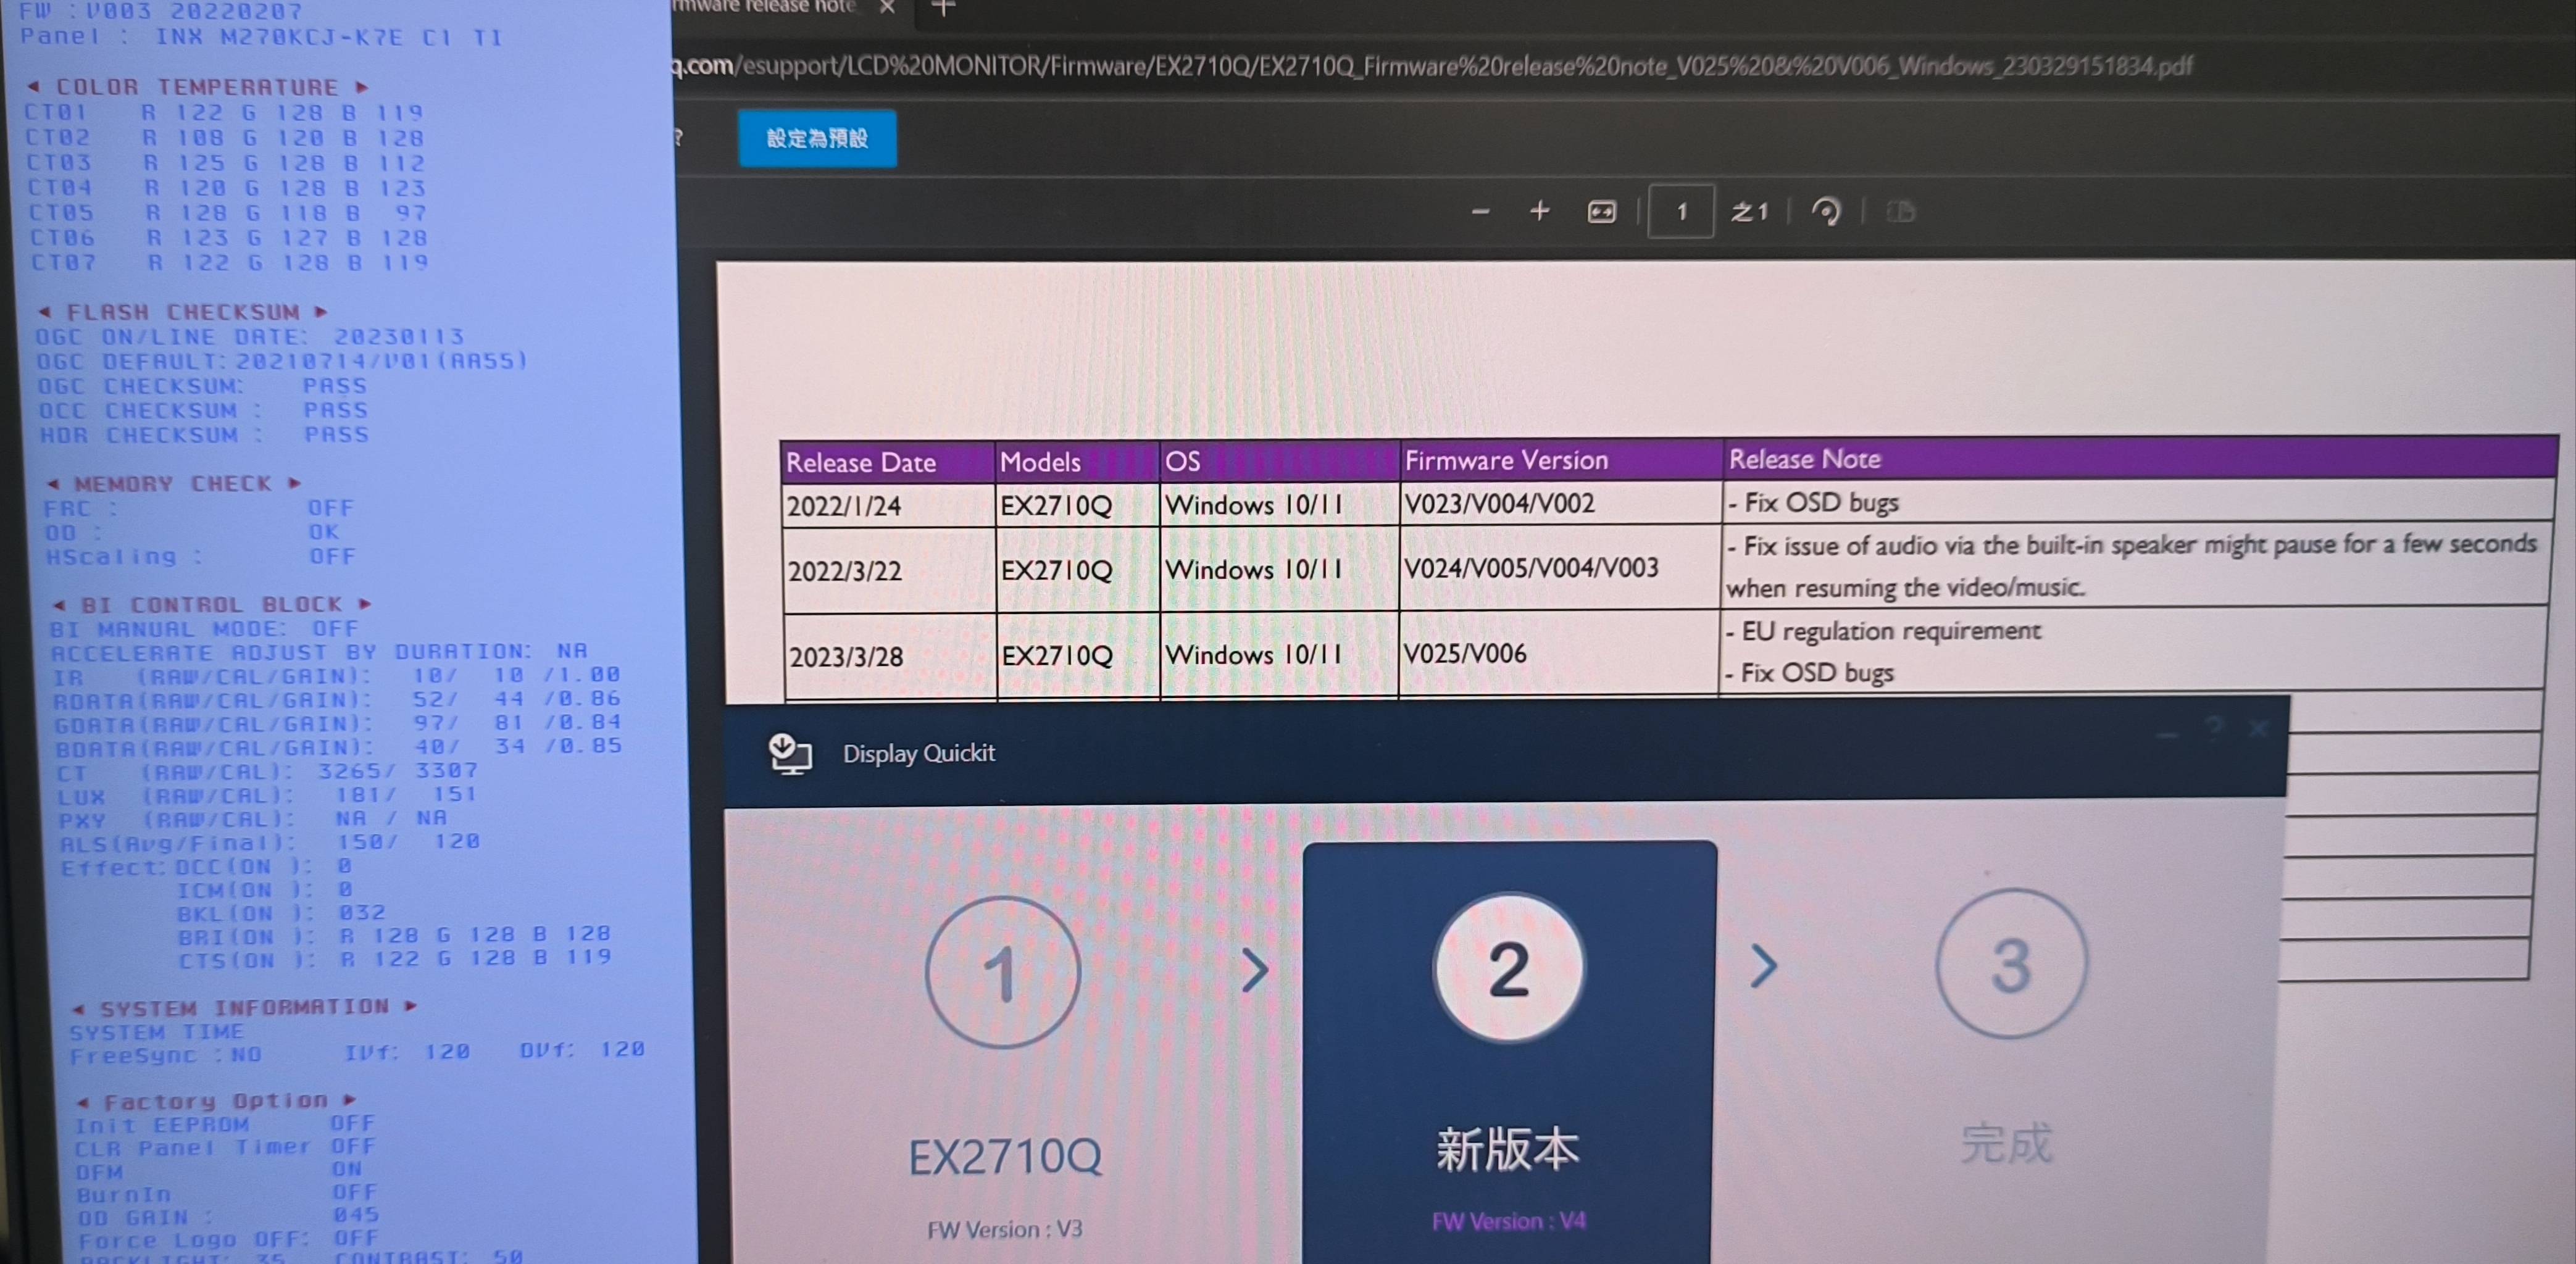Click the RDATA(RAW/CAL/GAIN) row
This screenshot has height=1264, width=2576.
pyautogui.click(x=337, y=700)
